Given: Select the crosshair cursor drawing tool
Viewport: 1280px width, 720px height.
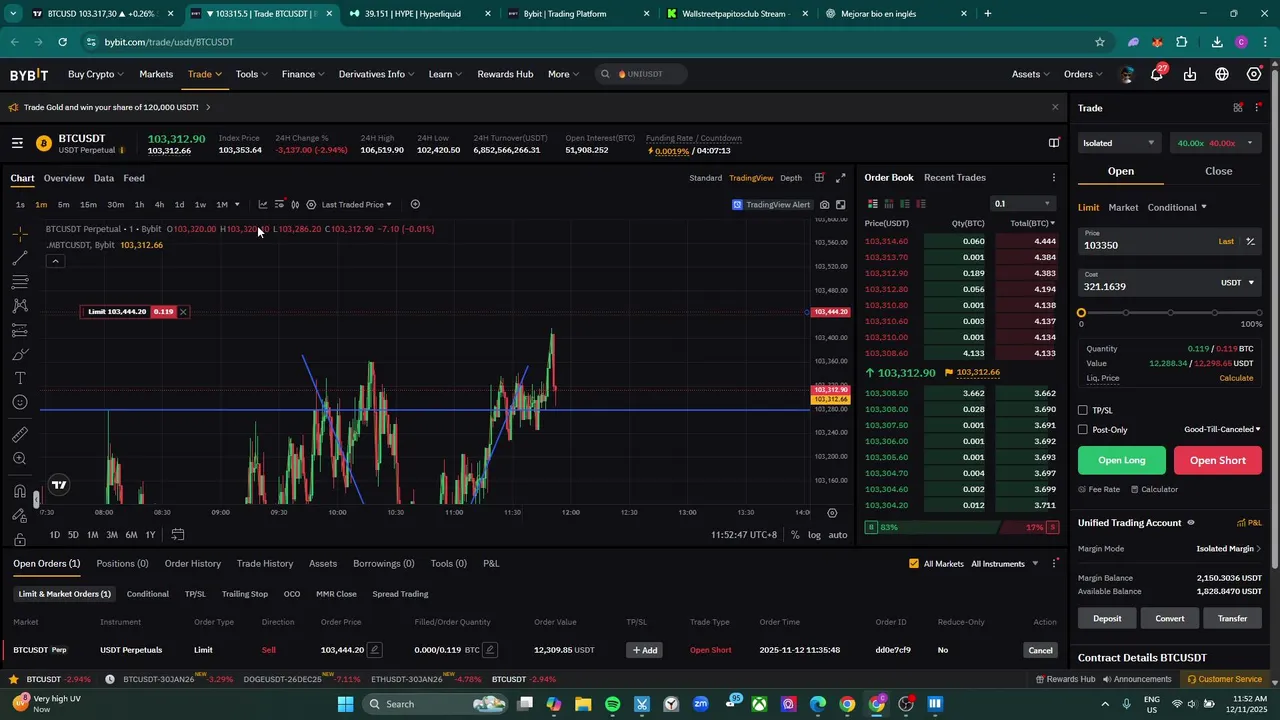Looking at the screenshot, I should [x=20, y=235].
